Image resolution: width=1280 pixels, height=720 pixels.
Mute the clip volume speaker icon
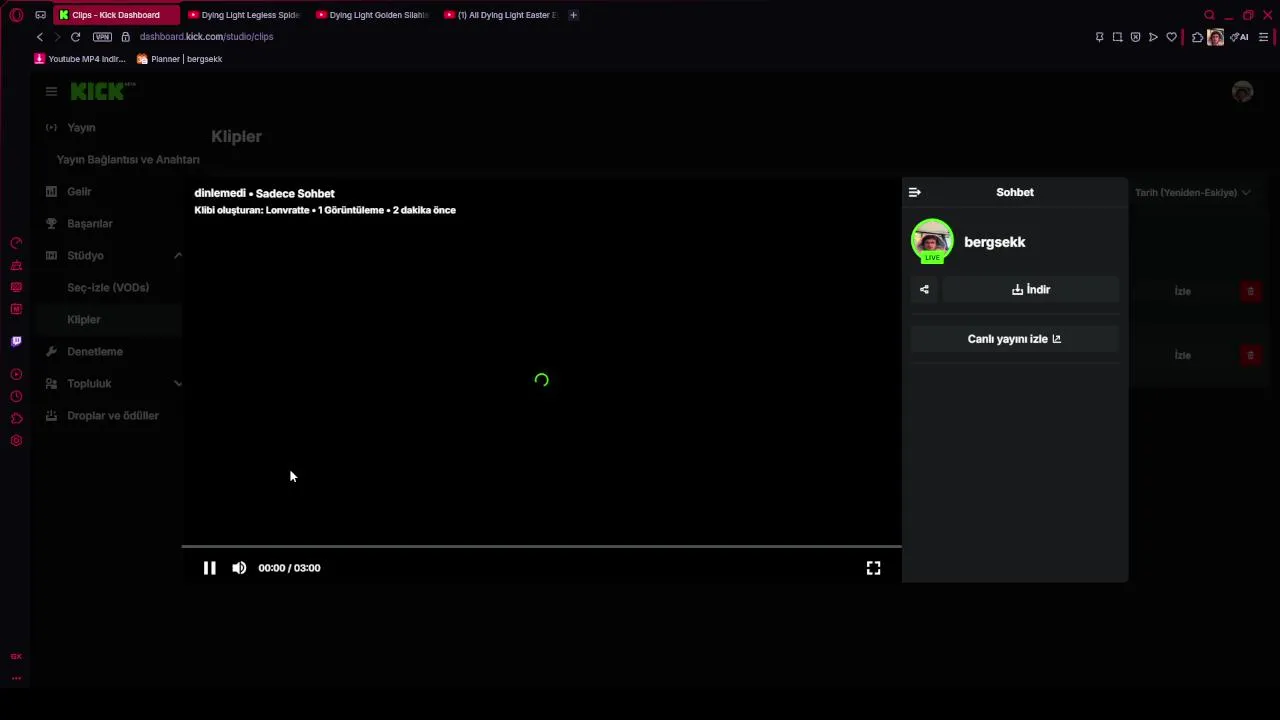239,568
